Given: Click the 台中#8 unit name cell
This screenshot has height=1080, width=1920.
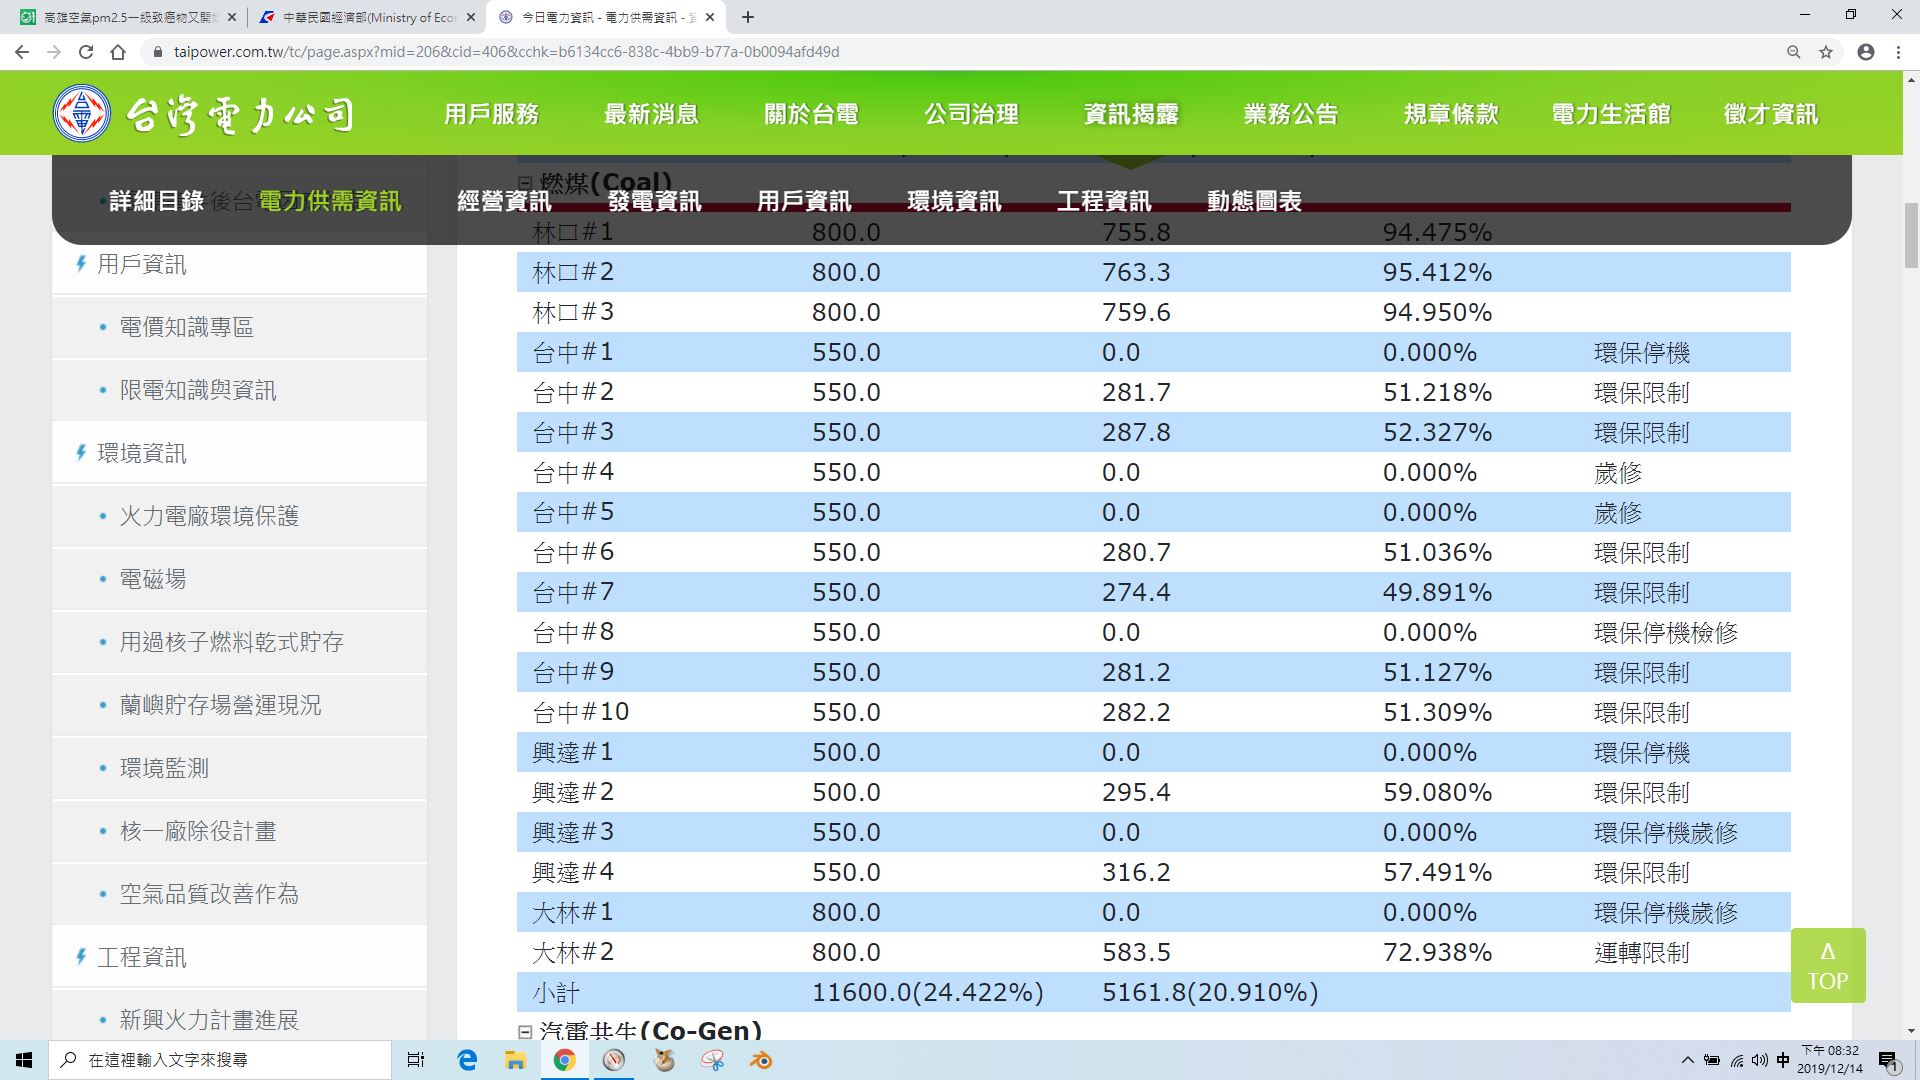Looking at the screenshot, I should [x=573, y=632].
